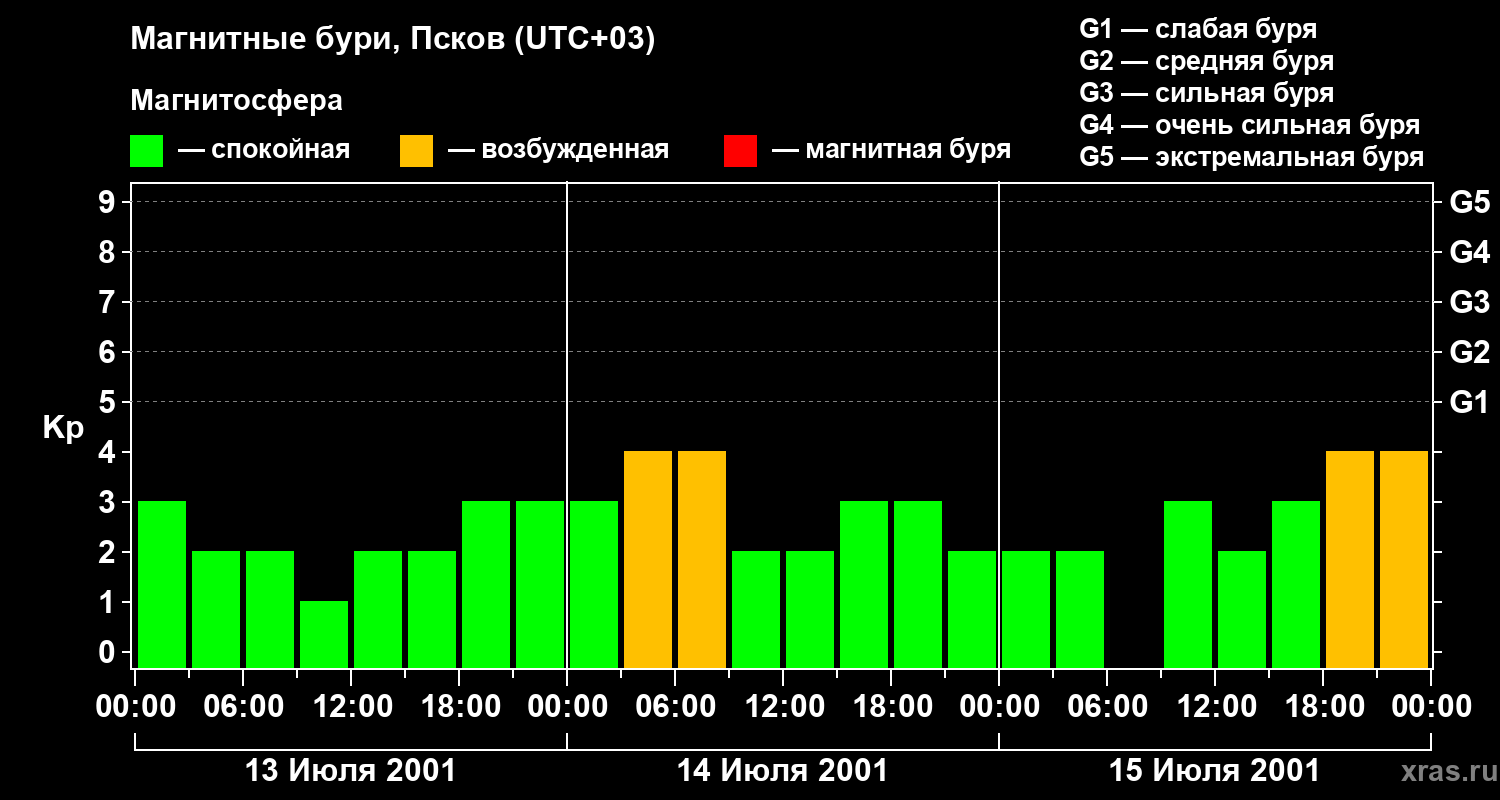Click the 'G3 — сильная буря' legend line
Viewport: 1500px width, 800px height.
pos(1207,93)
